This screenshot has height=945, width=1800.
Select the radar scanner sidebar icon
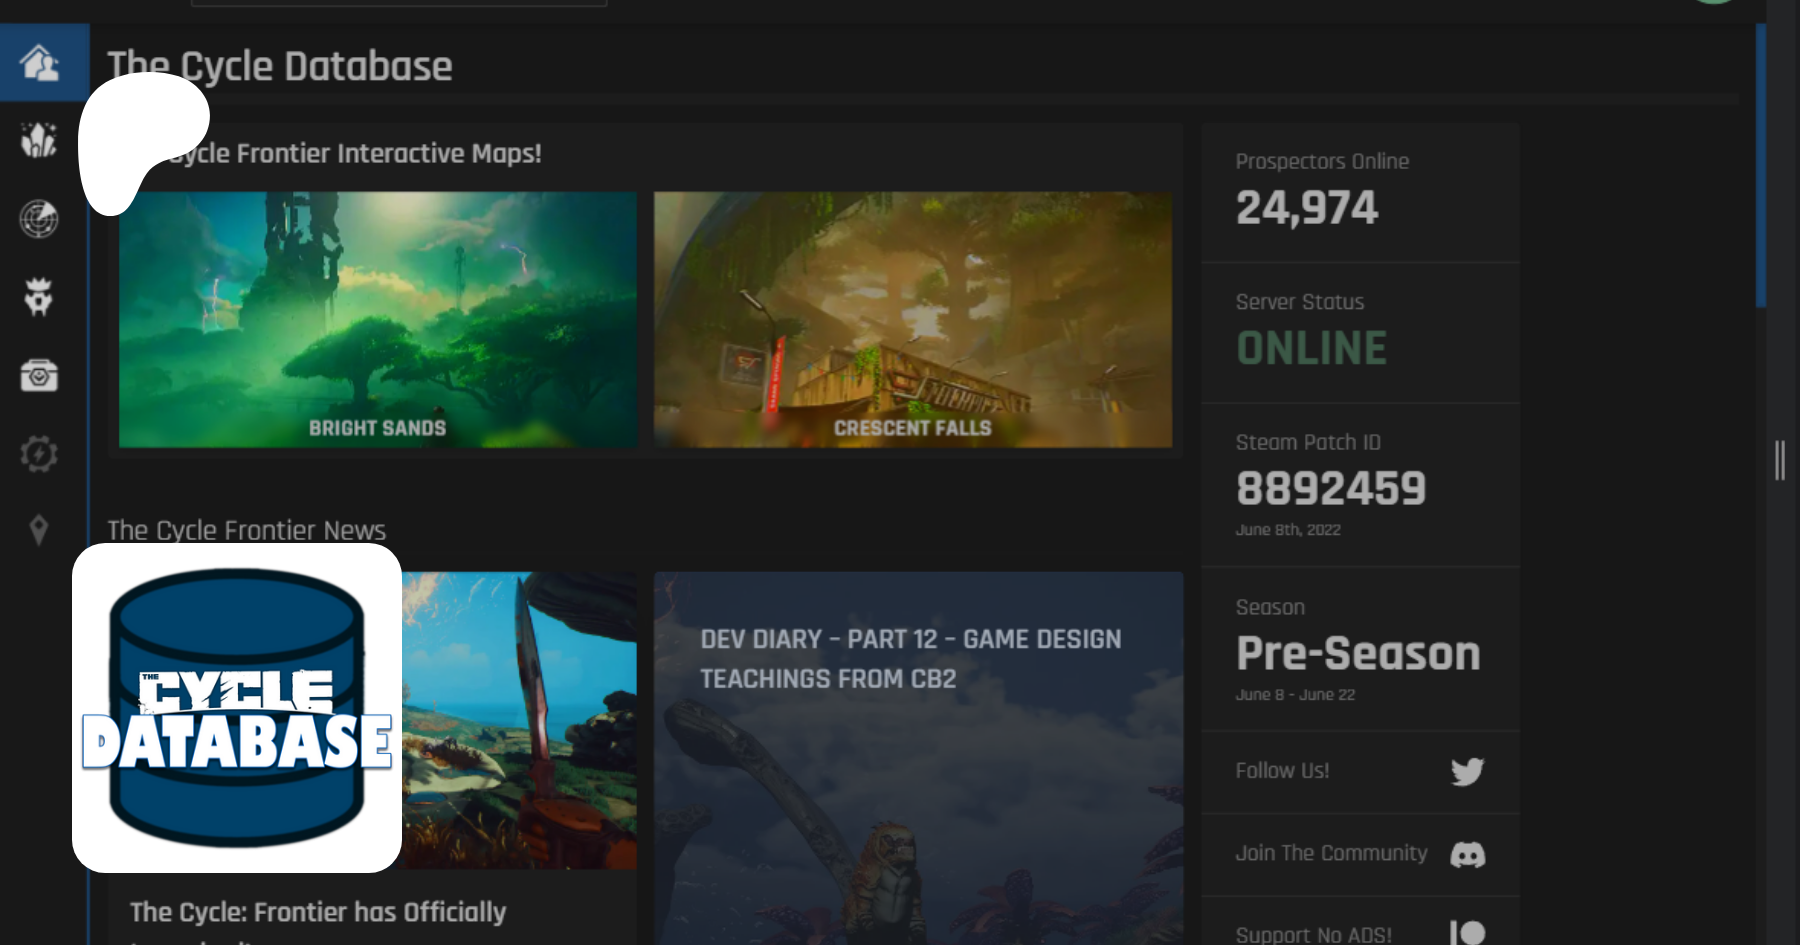(39, 219)
